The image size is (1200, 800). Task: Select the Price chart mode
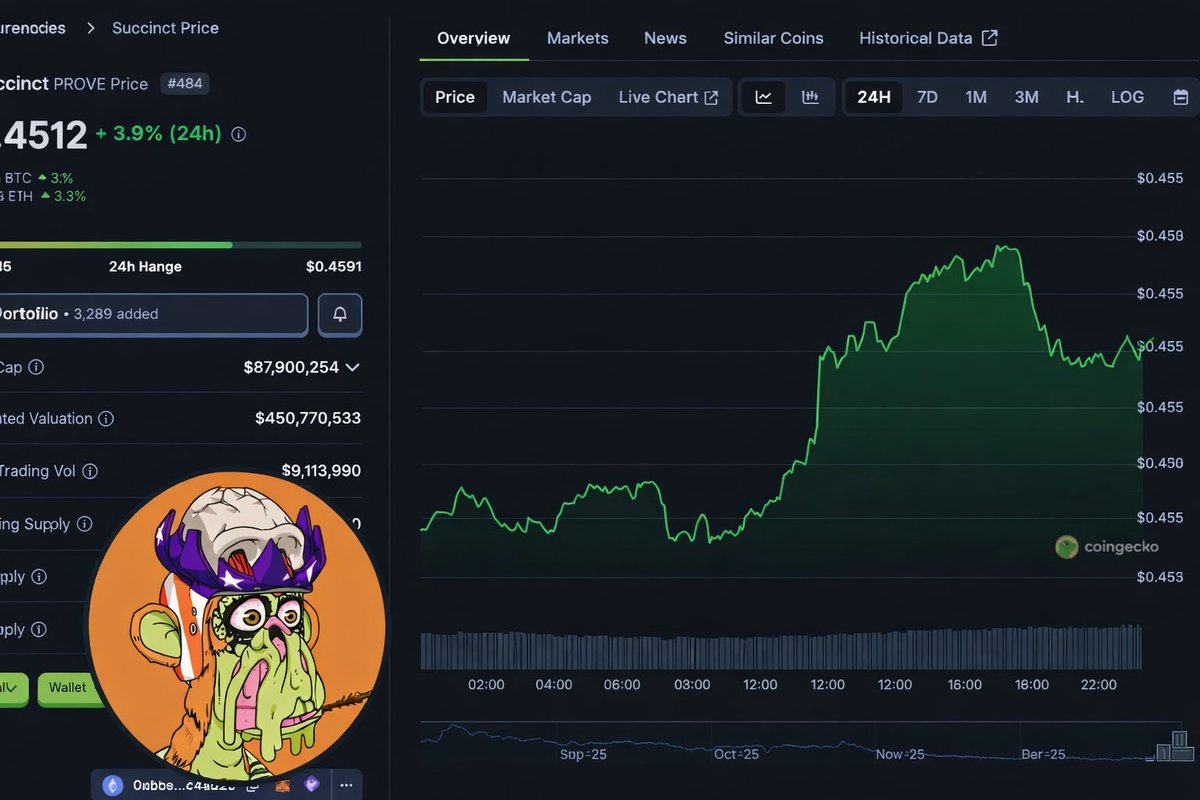[x=455, y=97]
